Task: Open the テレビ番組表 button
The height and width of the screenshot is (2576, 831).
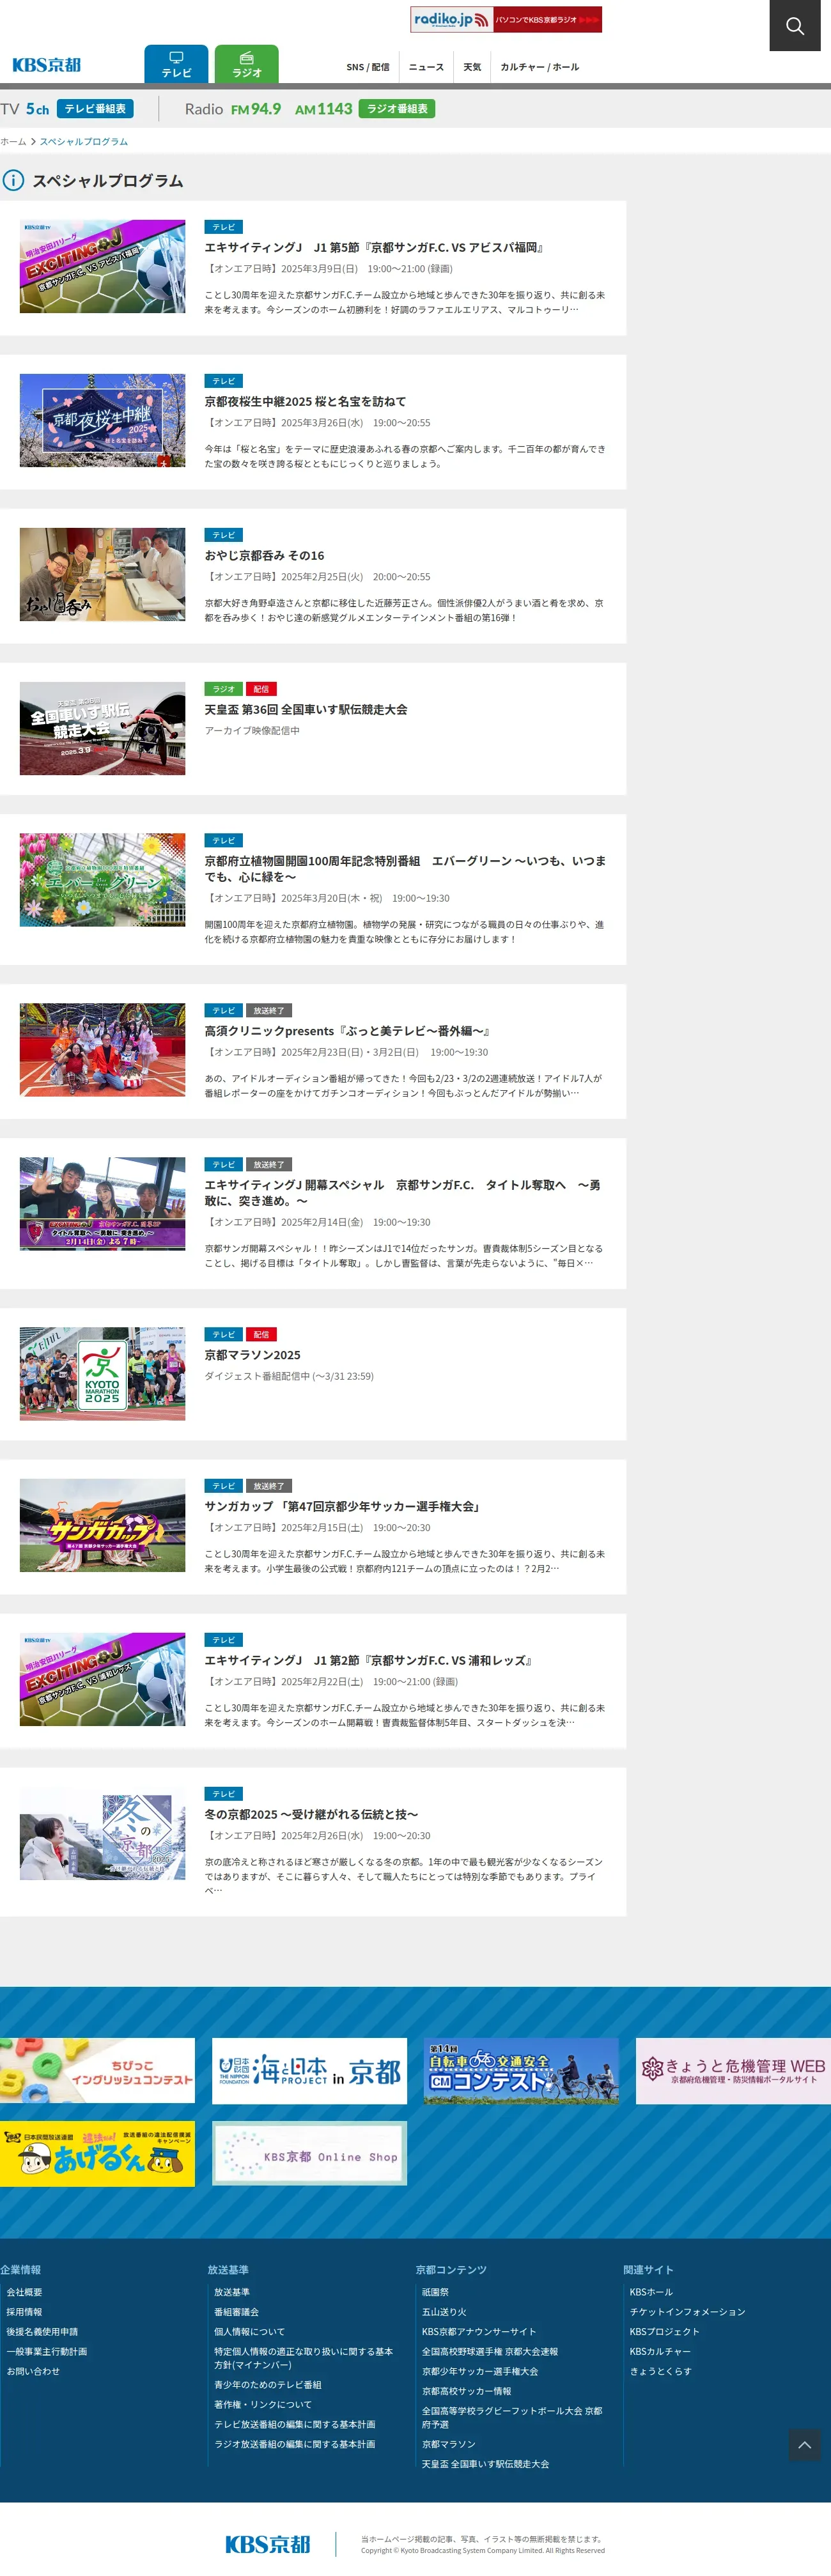Action: point(95,109)
